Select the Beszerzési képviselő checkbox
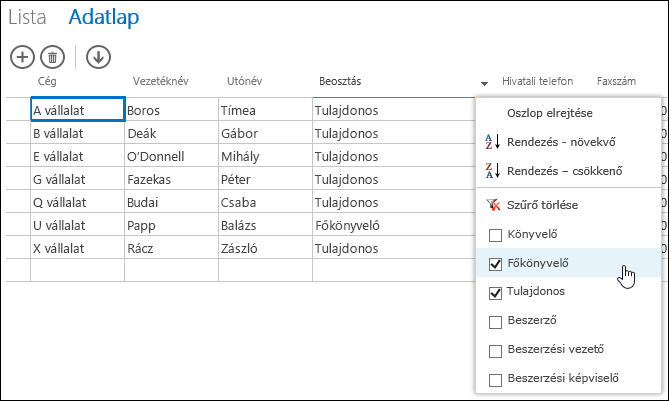The height and width of the screenshot is (401, 669). pos(495,380)
